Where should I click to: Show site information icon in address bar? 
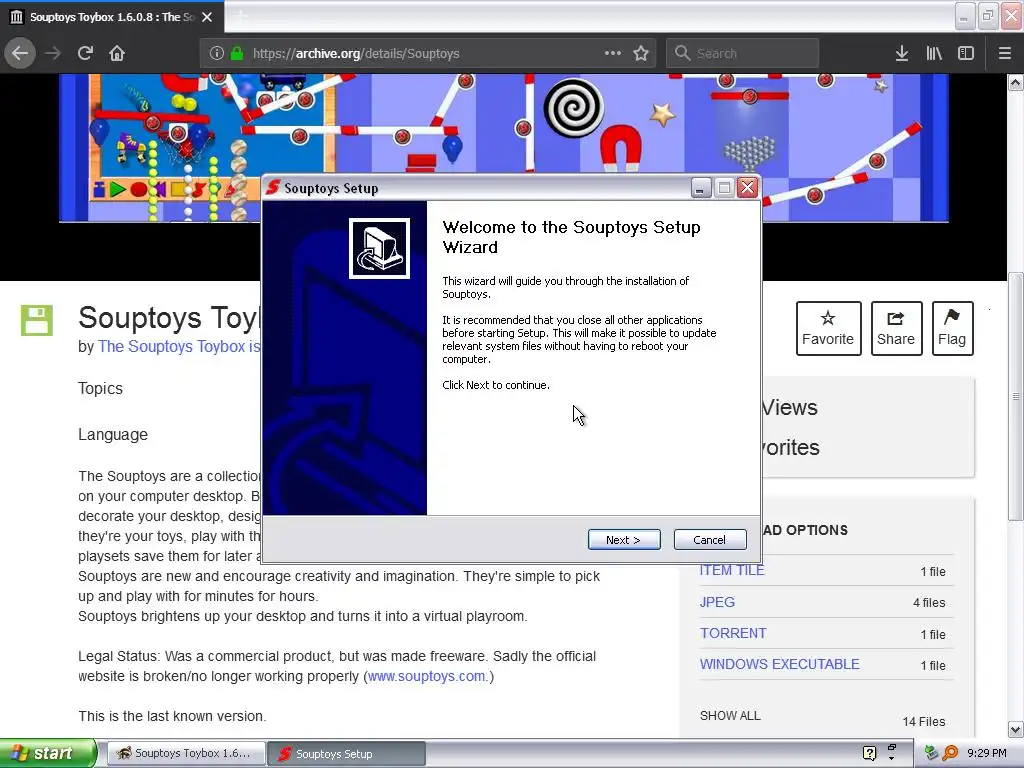[x=217, y=53]
